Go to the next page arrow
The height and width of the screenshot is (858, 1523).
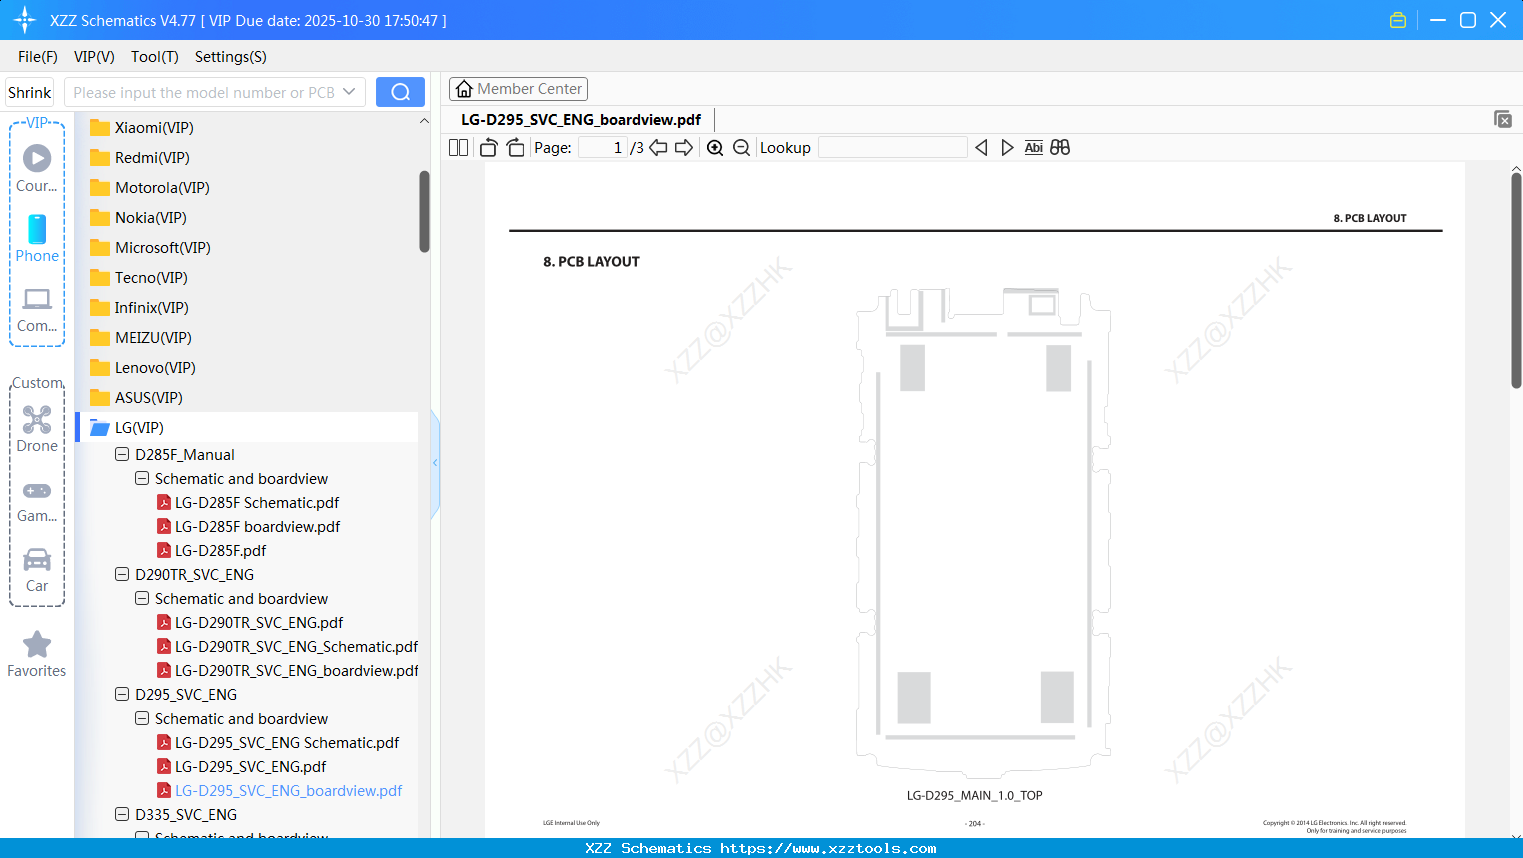pyautogui.click(x=684, y=148)
